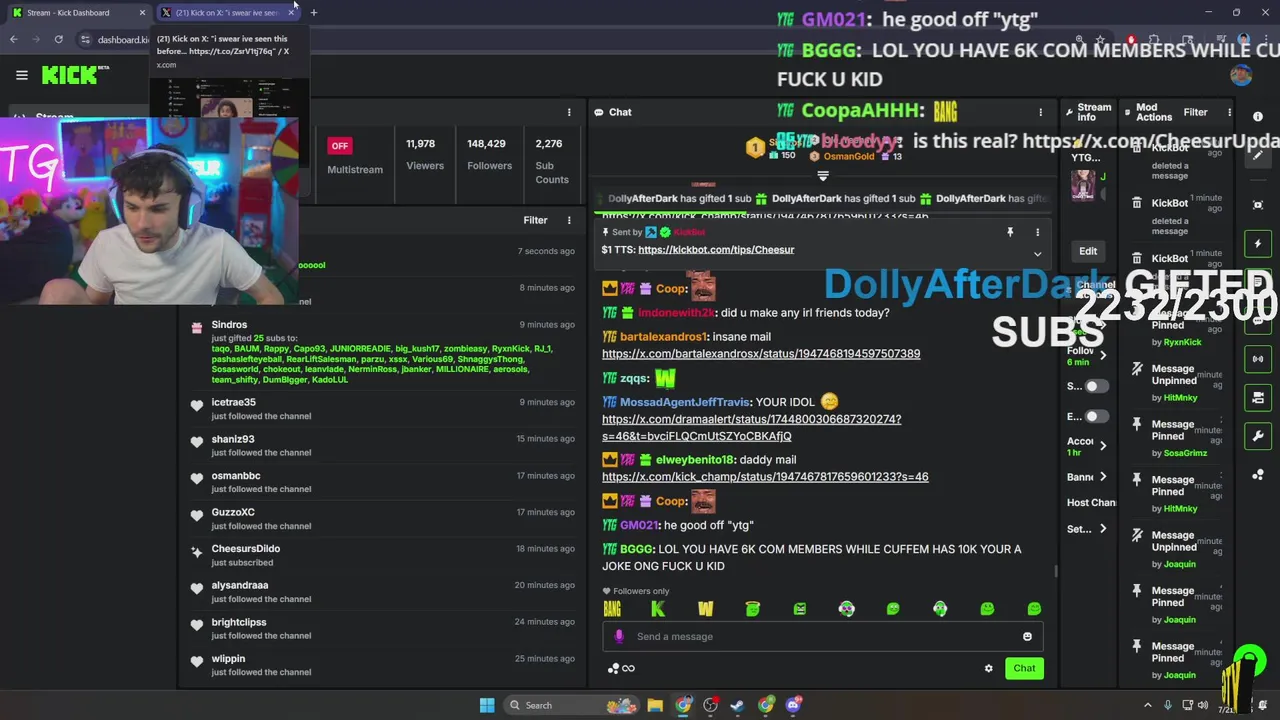Click the broadcast signal icon in right toolbar

1258,359
